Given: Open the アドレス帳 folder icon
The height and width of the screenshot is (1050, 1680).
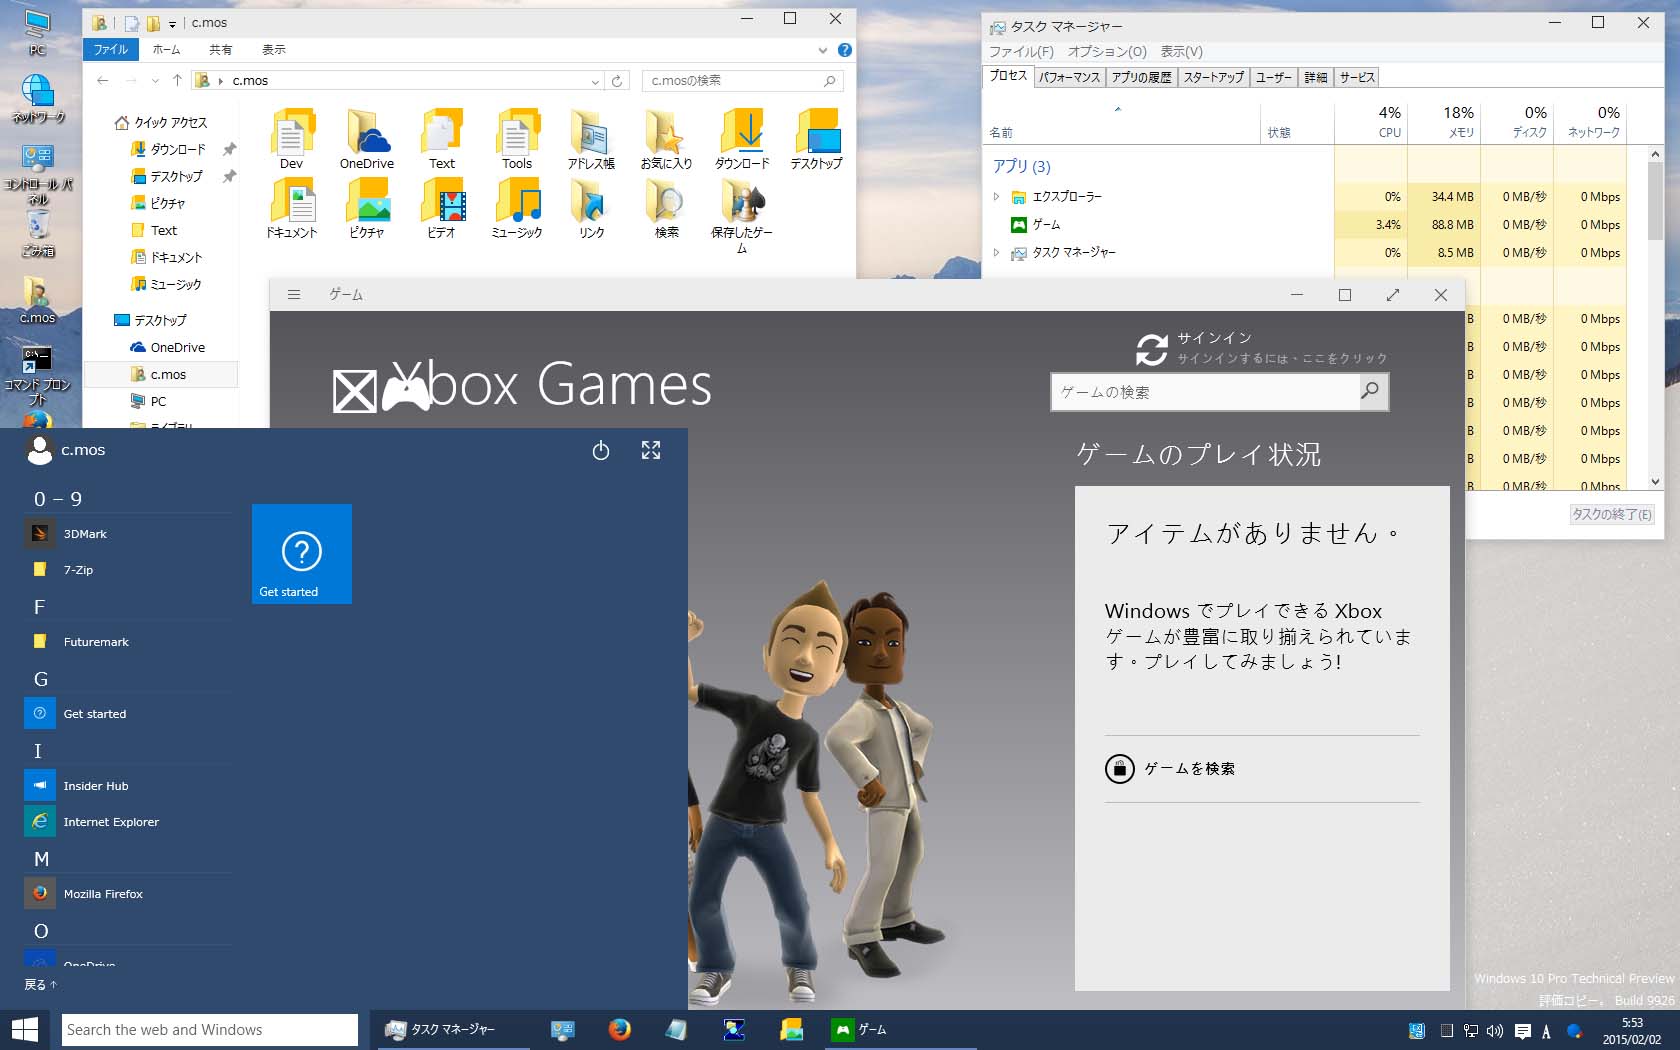Looking at the screenshot, I should click(591, 139).
